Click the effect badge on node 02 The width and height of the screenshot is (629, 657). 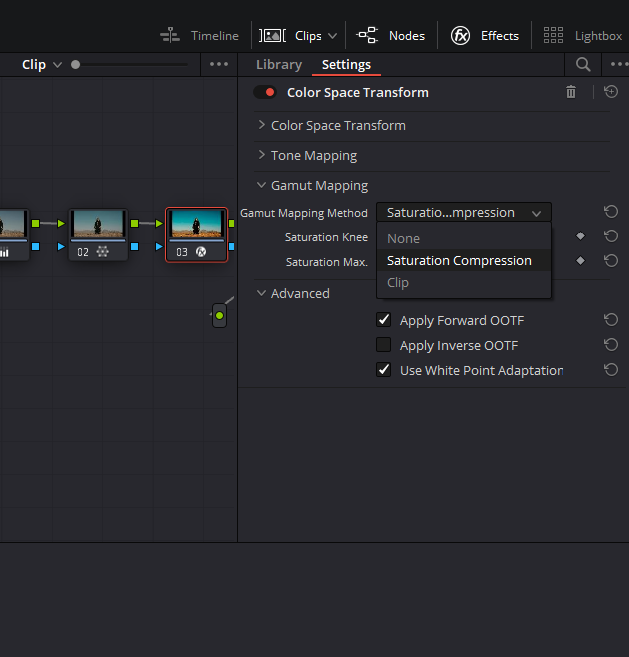tap(103, 252)
